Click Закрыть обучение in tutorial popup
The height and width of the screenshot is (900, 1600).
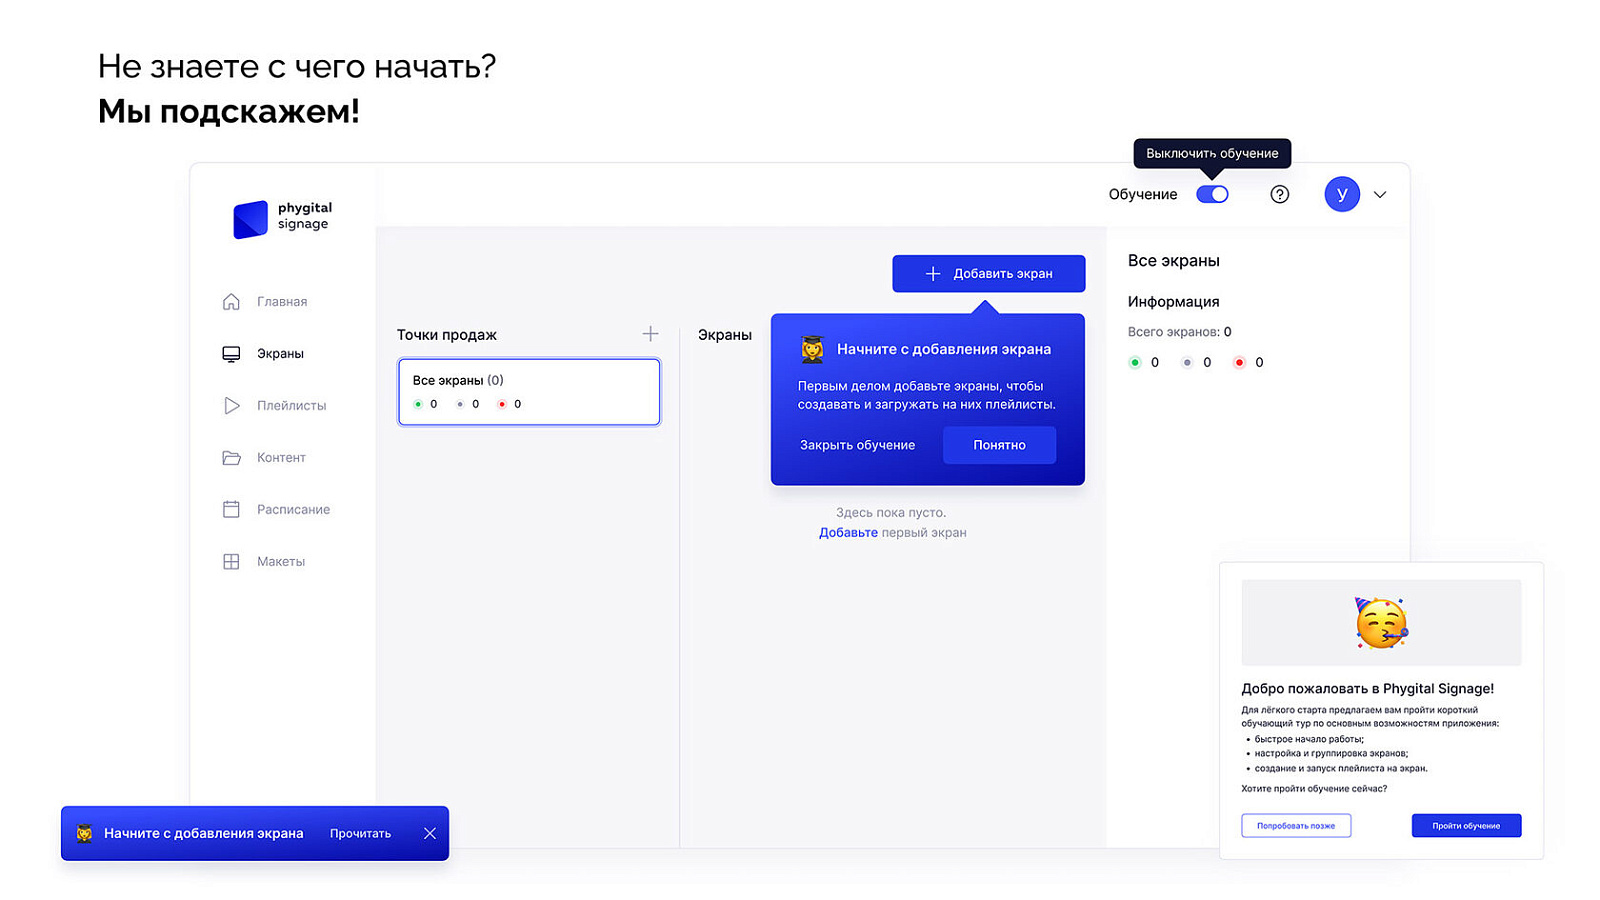tap(857, 445)
